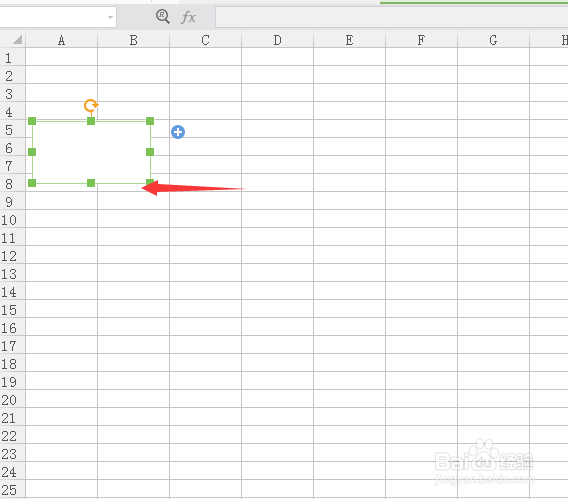Viewport: 568px width, 499px height.
Task: Click the bottom-middle green resize handle
Action: (91, 183)
